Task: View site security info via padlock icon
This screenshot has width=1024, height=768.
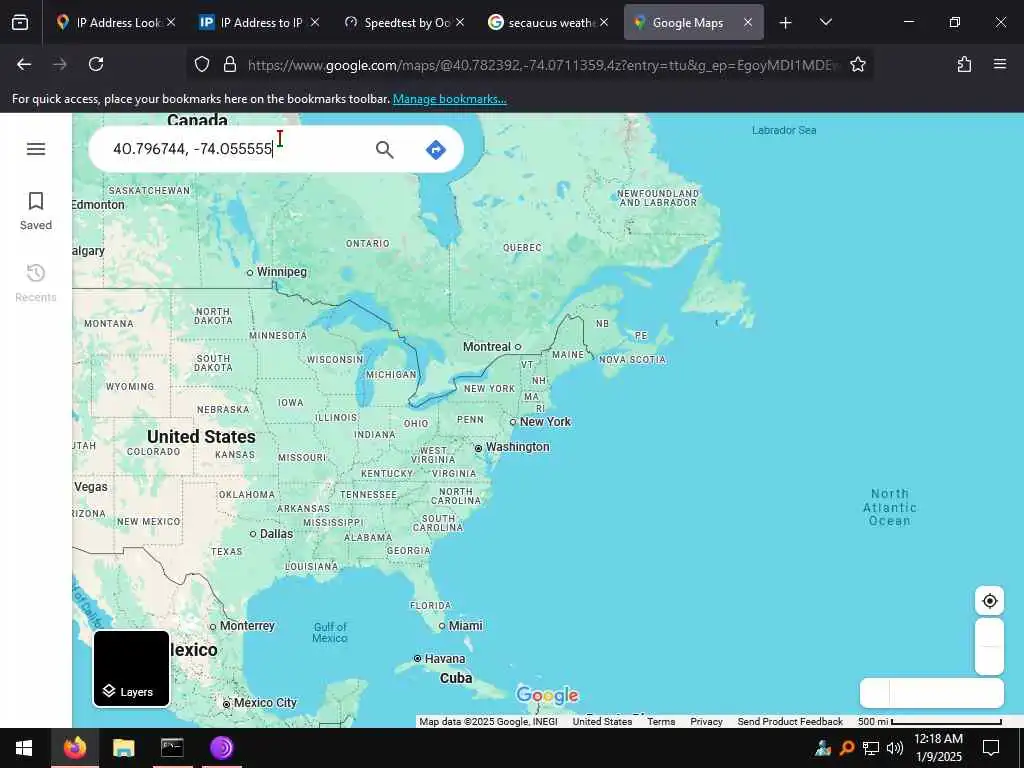Action: point(229,64)
